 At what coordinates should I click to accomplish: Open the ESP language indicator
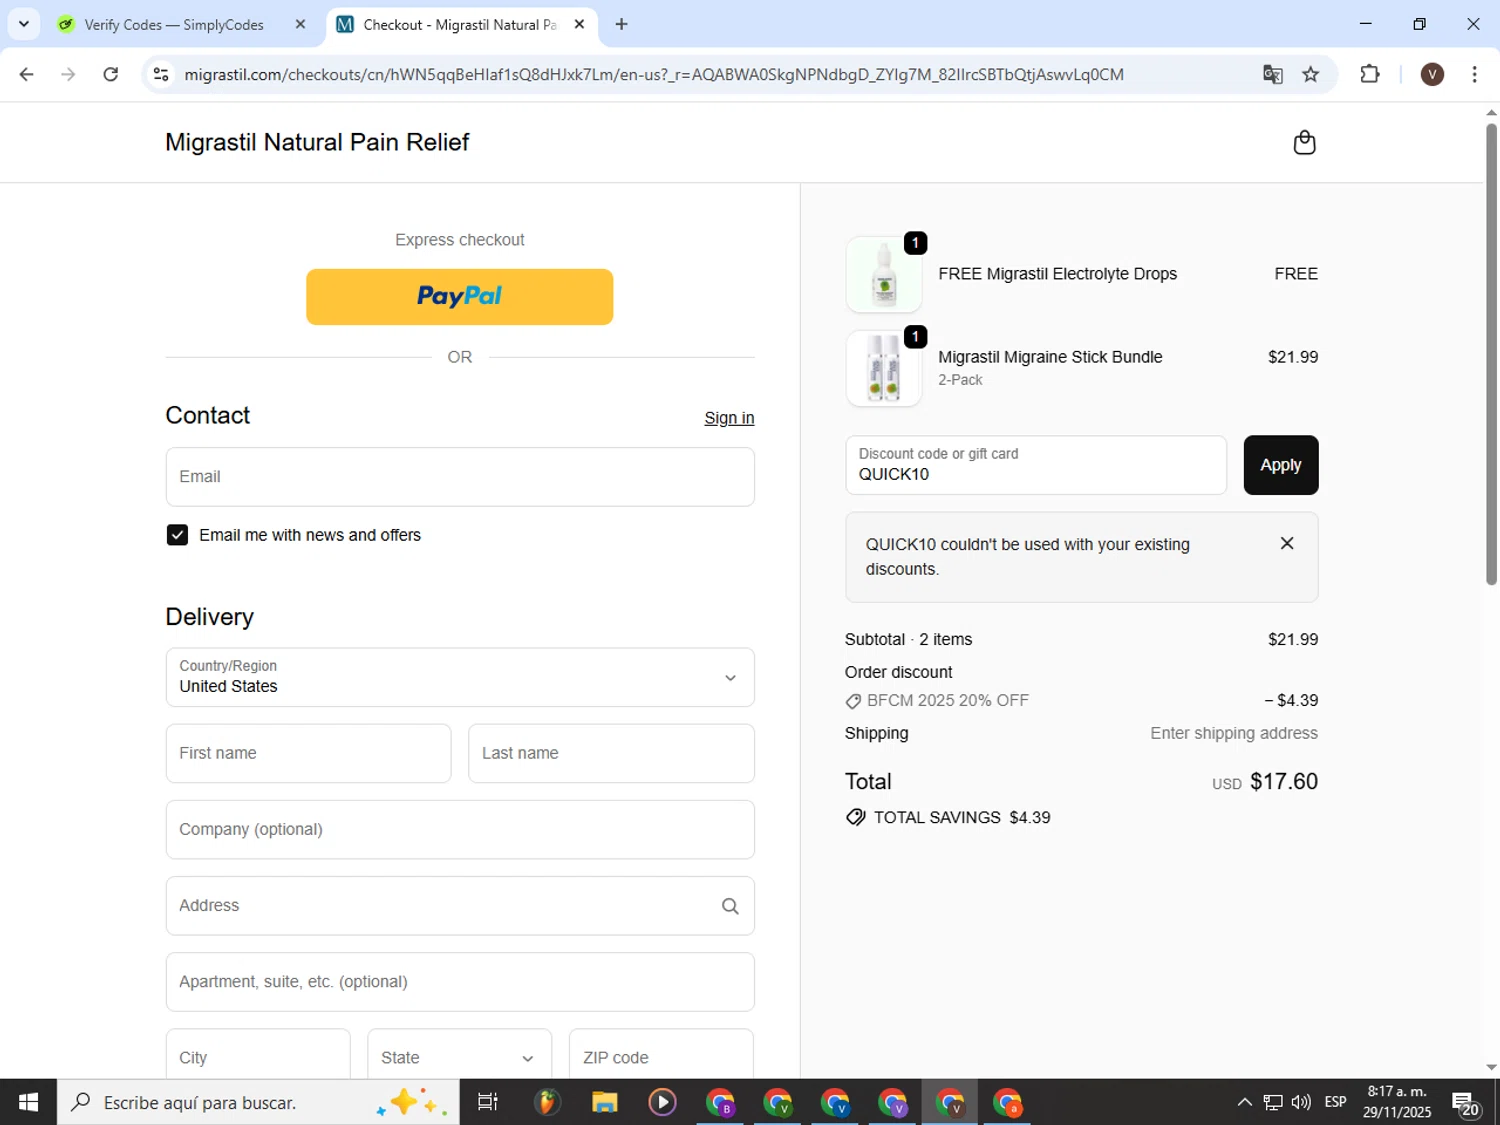point(1335,1102)
